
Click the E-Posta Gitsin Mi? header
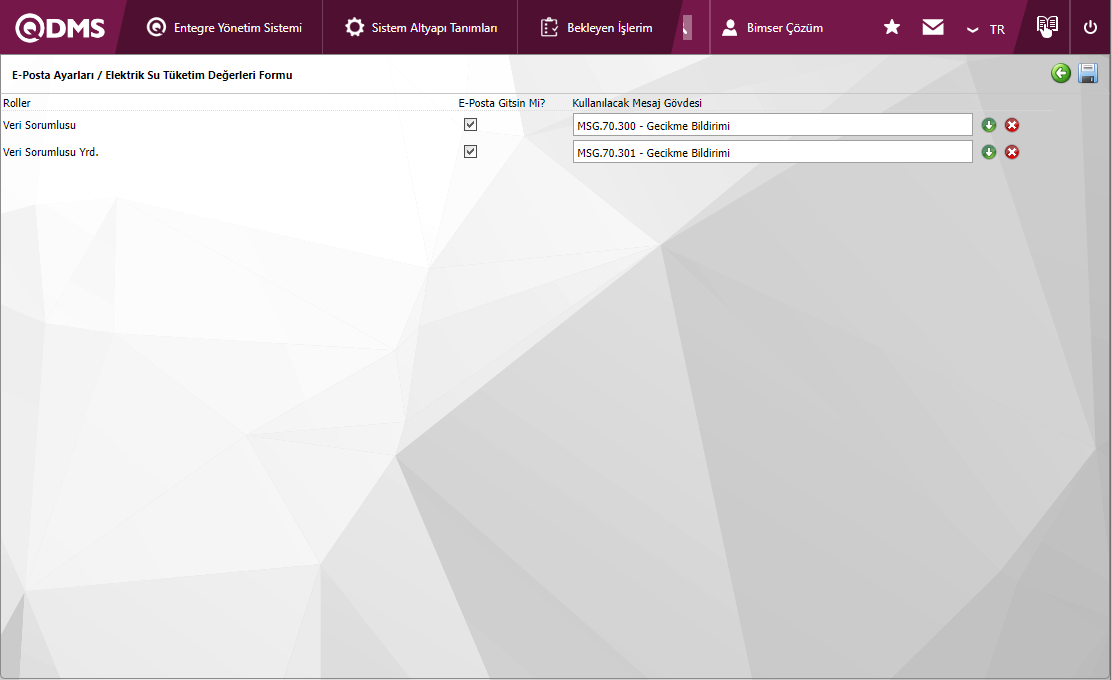tap(501, 103)
